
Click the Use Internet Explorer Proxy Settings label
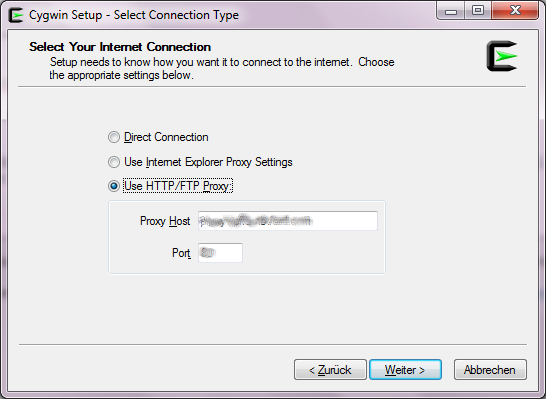pos(208,162)
